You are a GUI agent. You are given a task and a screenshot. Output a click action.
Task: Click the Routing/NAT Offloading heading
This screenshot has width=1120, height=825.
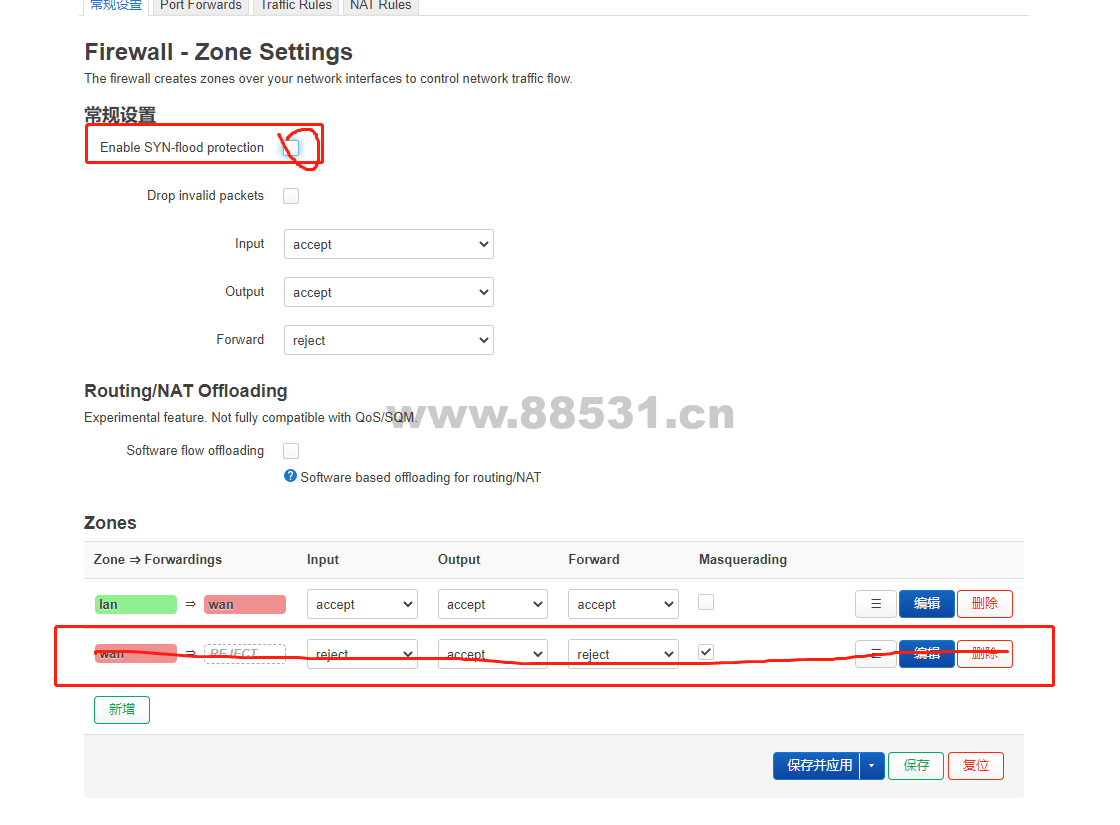tap(186, 391)
